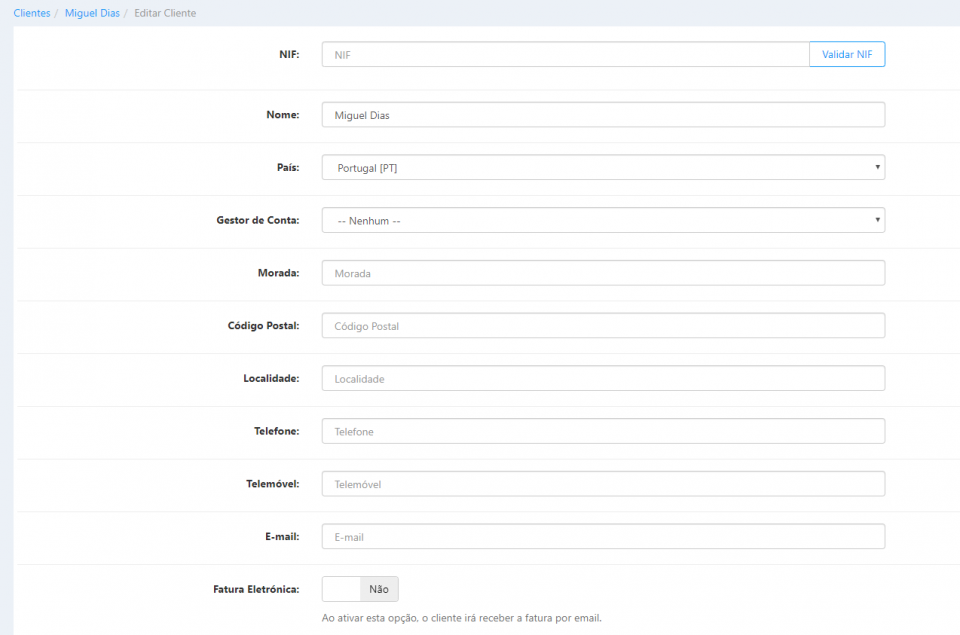Click the arrow on the Gestor de Conta selector

point(877,220)
